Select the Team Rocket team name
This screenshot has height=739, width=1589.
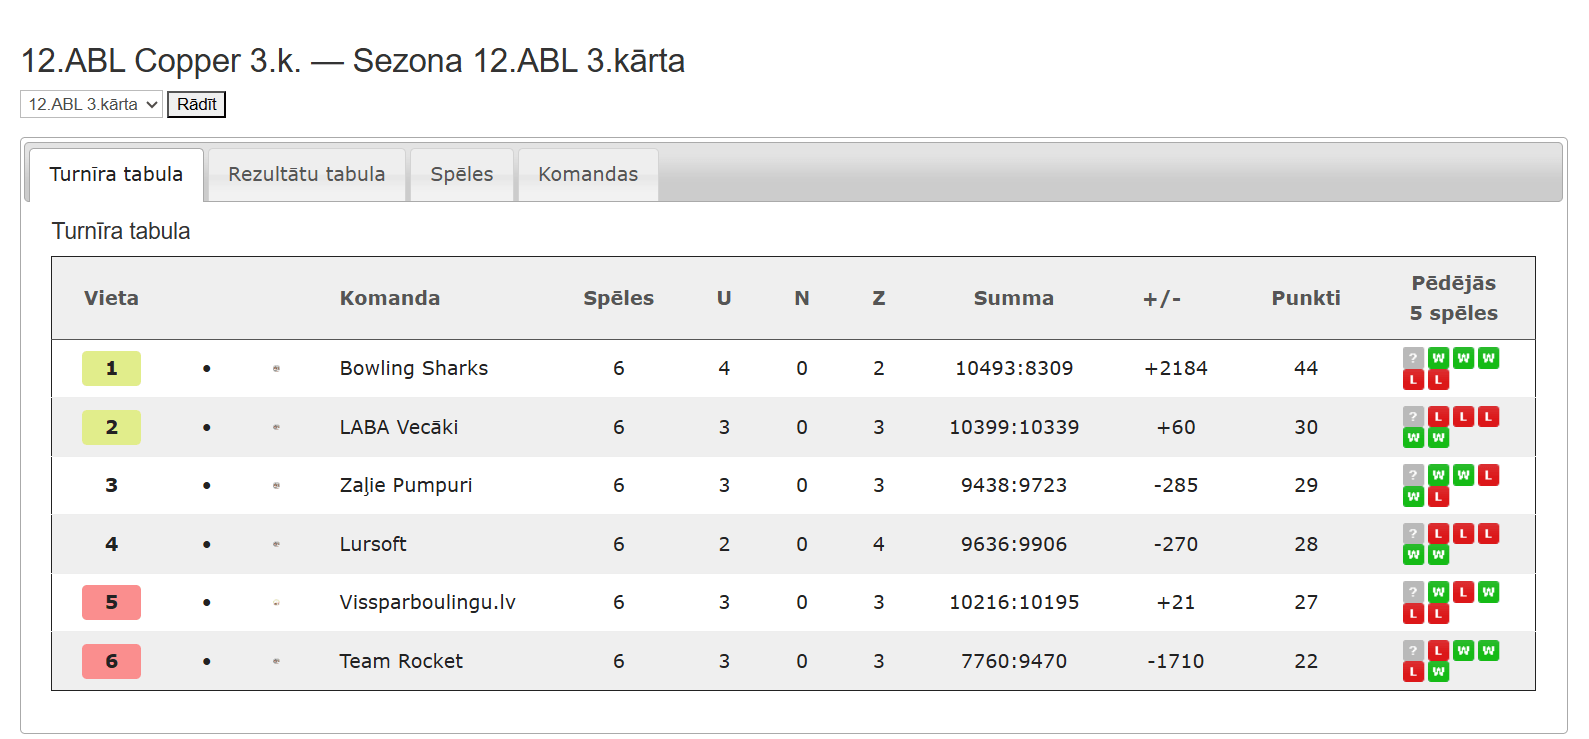tap(401, 661)
